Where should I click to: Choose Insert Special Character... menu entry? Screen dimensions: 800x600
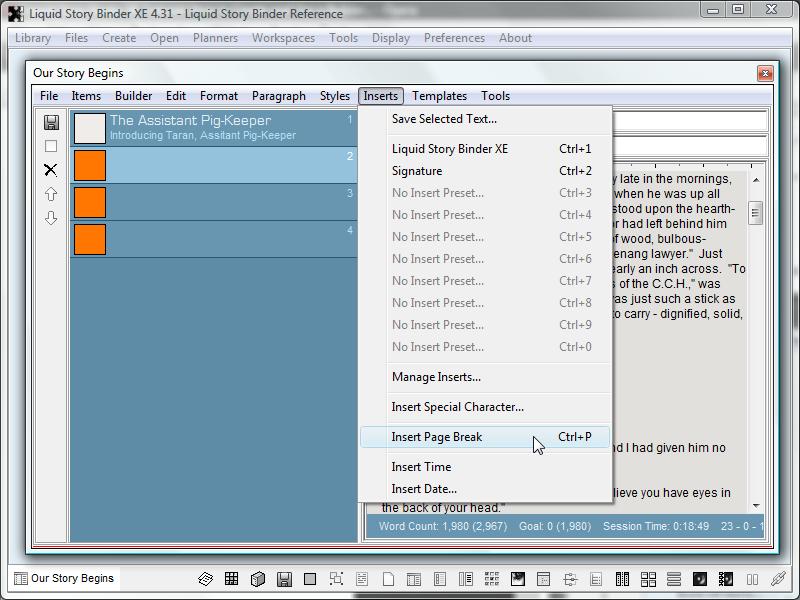[x=457, y=407]
